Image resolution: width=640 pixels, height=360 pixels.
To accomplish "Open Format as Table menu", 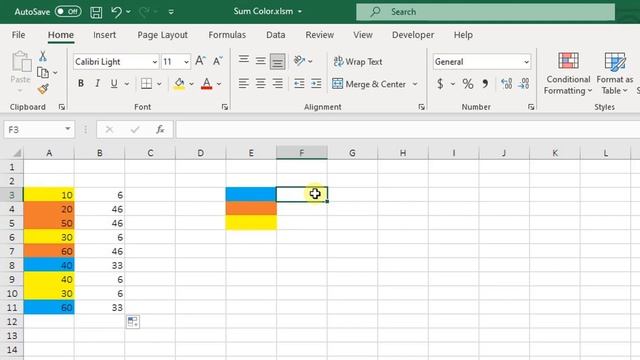I will [x=615, y=73].
